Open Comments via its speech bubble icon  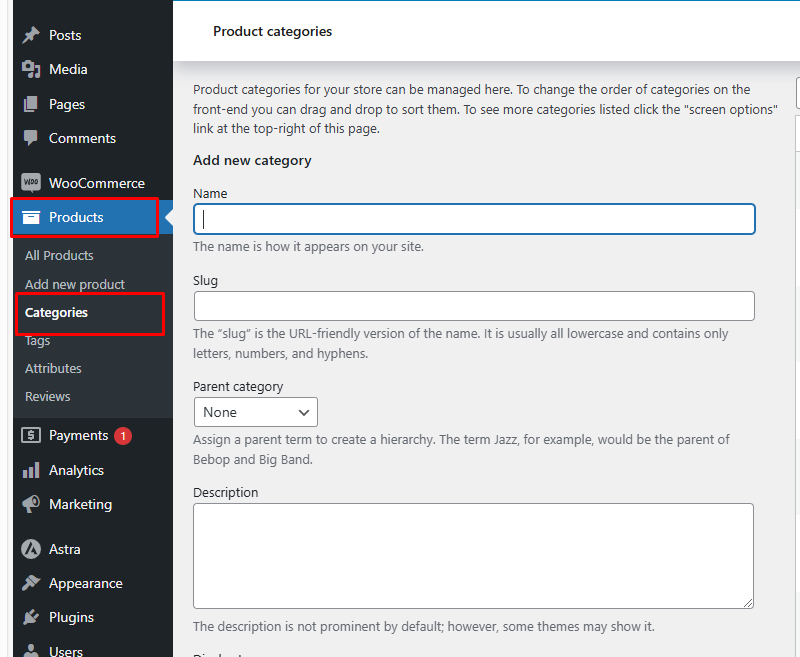pos(30,138)
